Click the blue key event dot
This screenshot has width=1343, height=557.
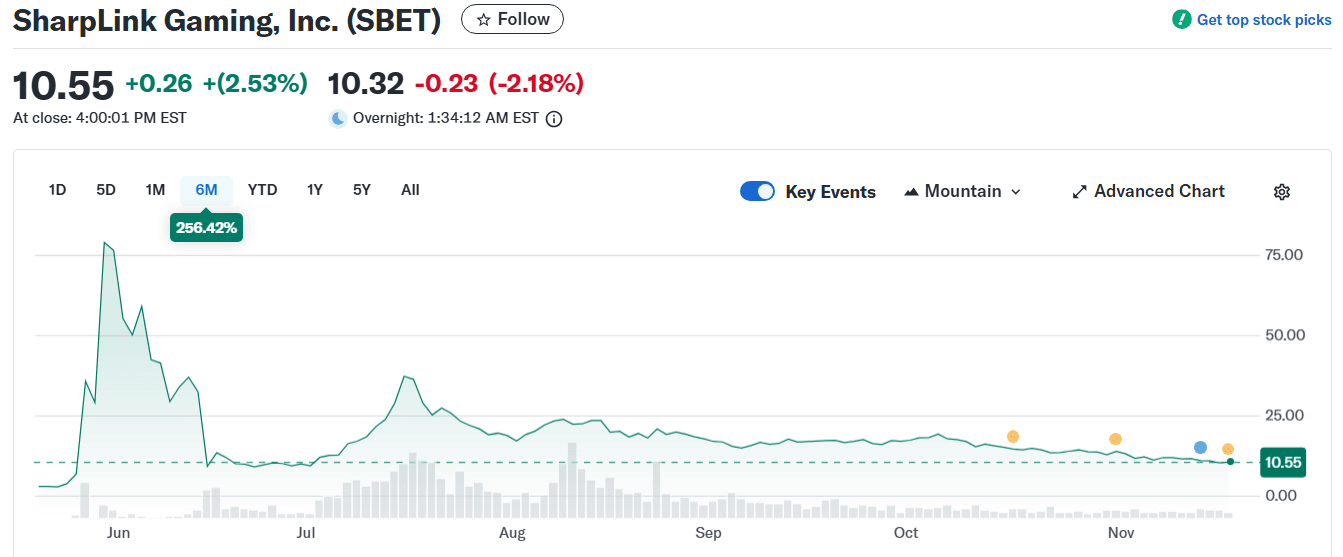(1200, 447)
